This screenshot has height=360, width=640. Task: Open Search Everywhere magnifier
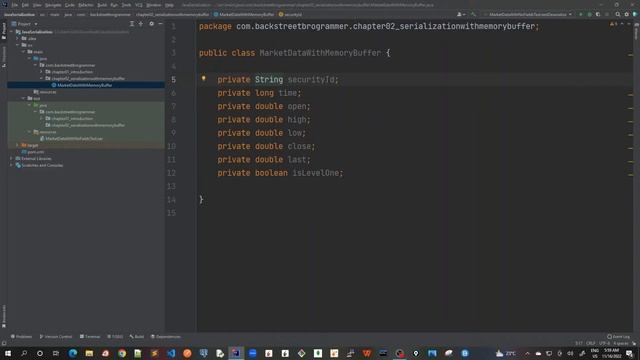618,14
